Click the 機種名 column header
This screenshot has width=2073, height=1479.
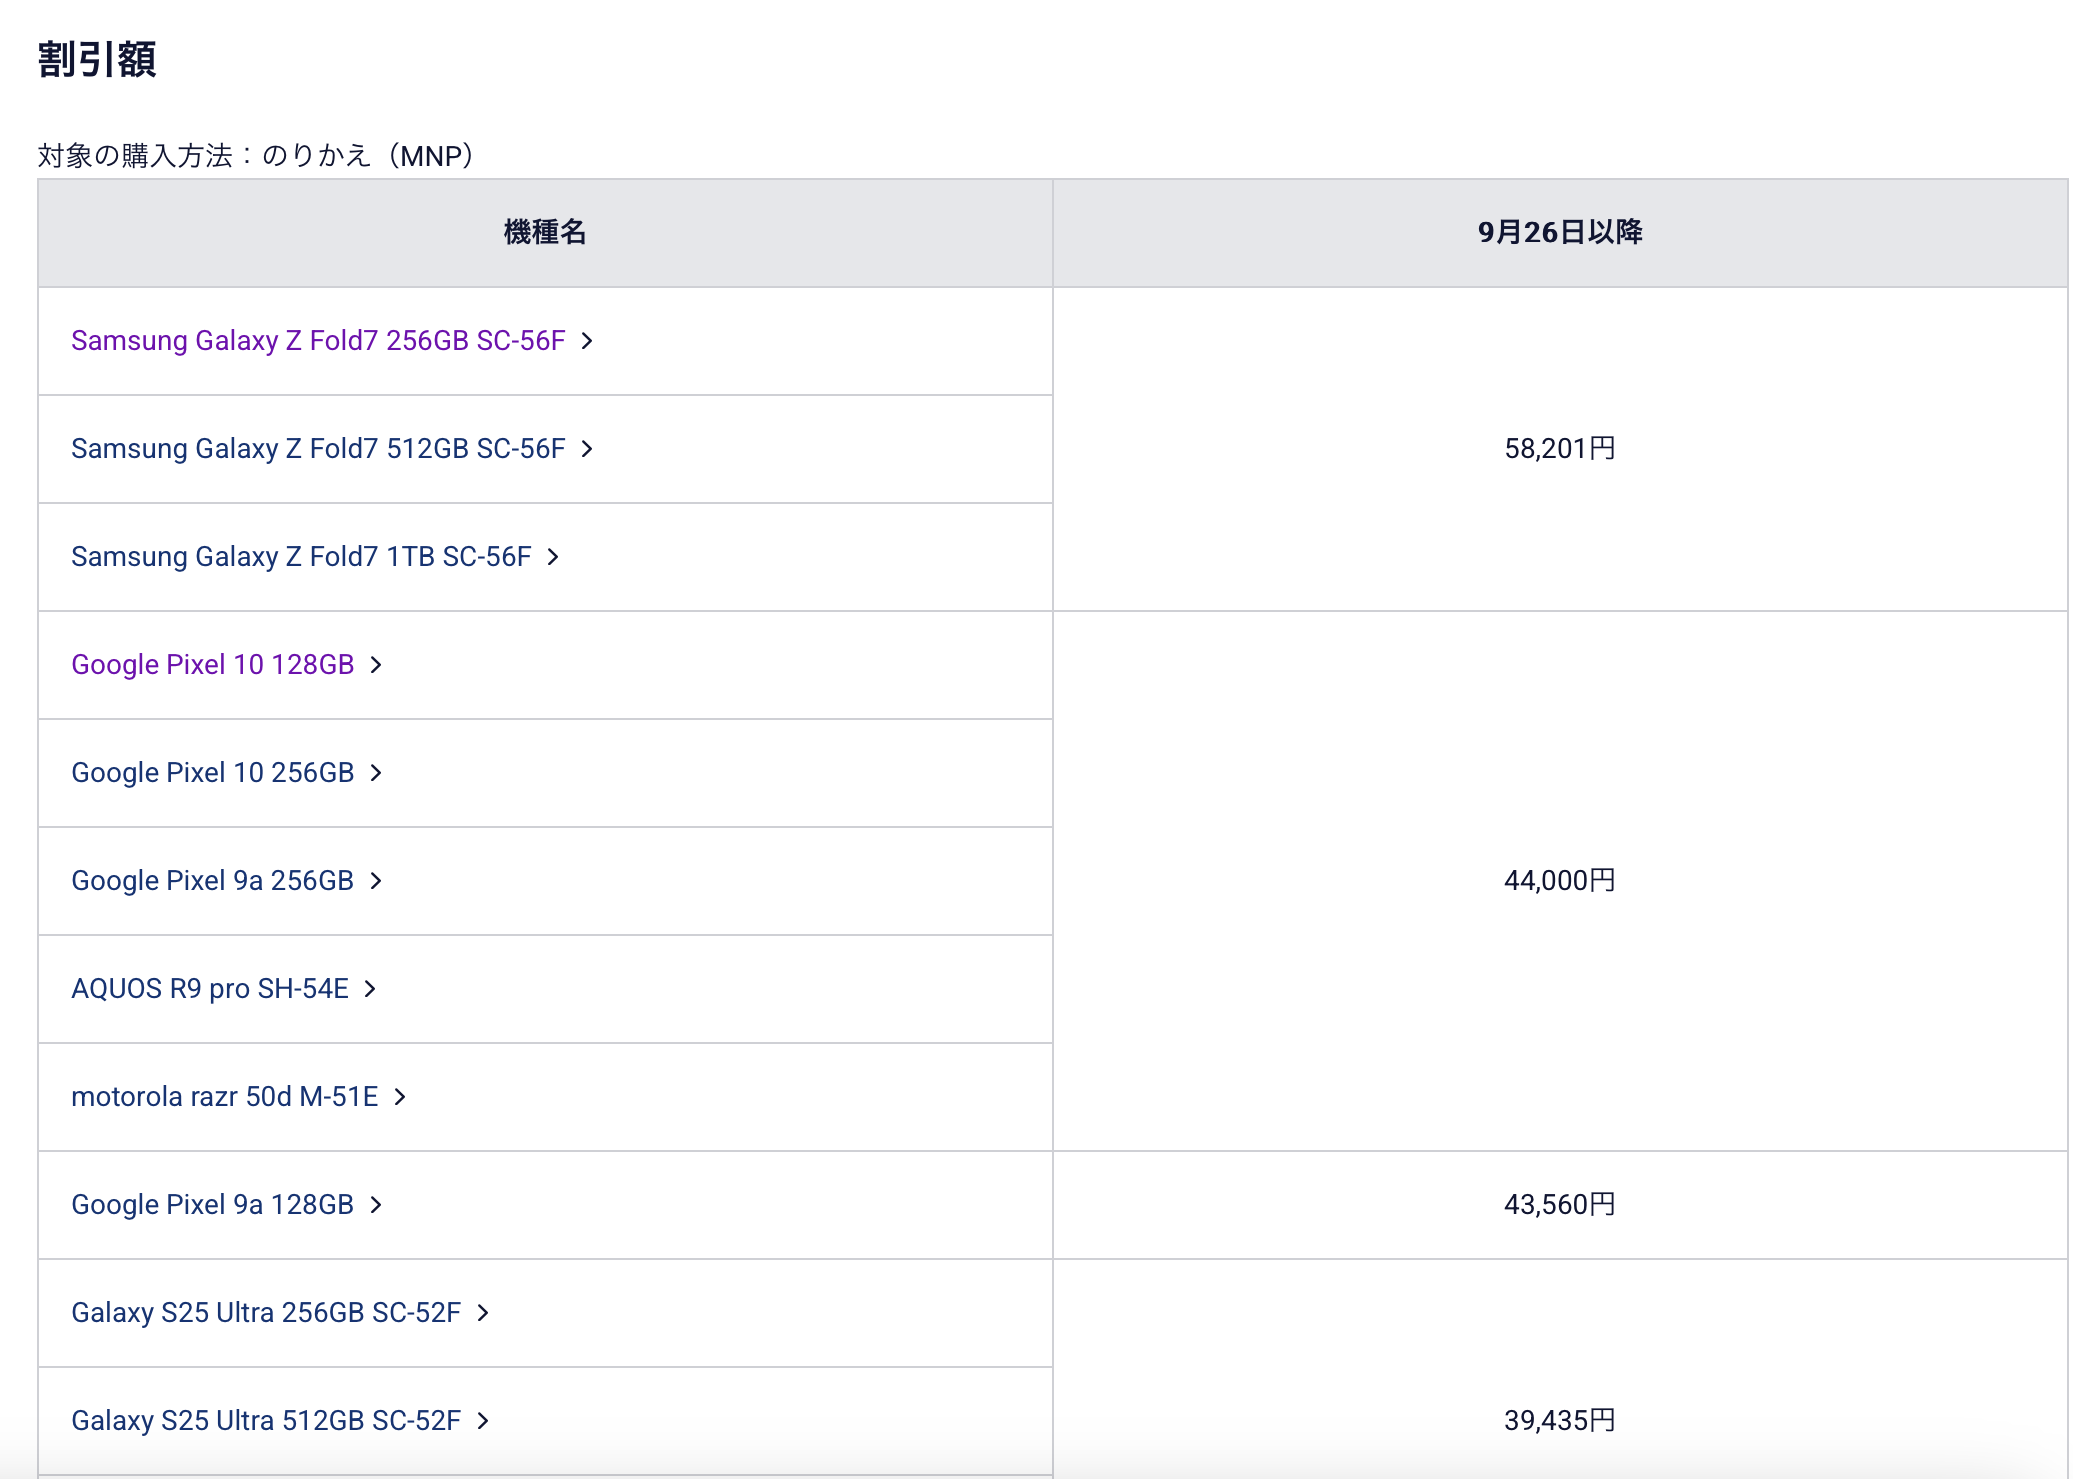click(545, 233)
